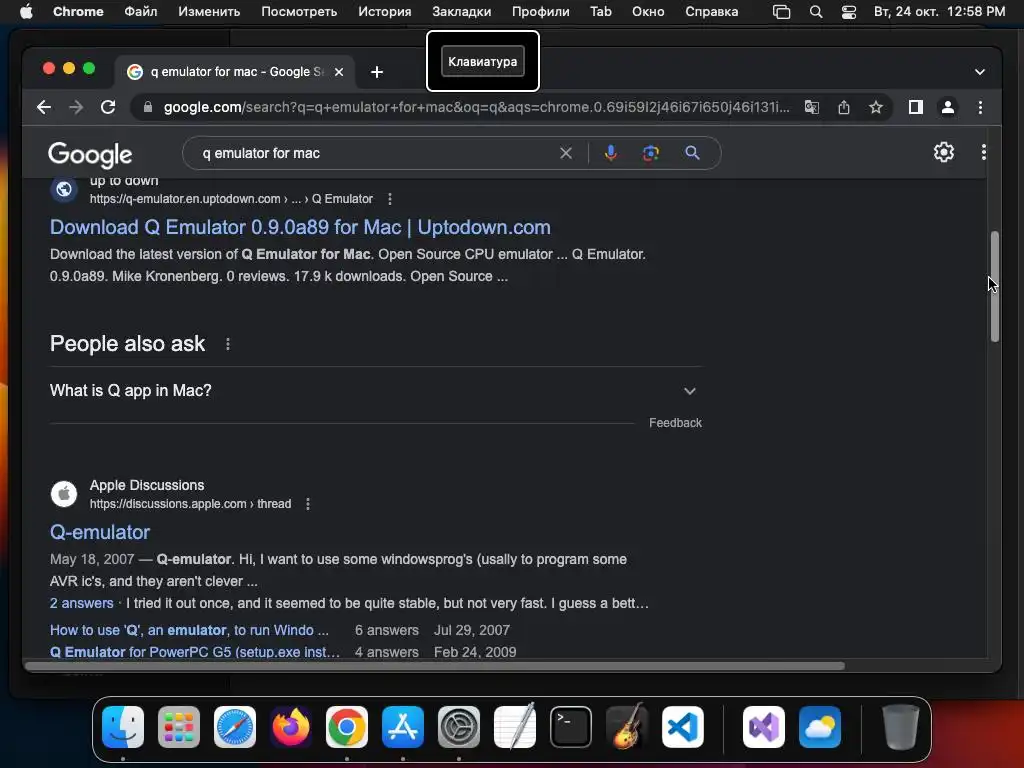
Task: Open the Профили menu
Action: click(540, 12)
